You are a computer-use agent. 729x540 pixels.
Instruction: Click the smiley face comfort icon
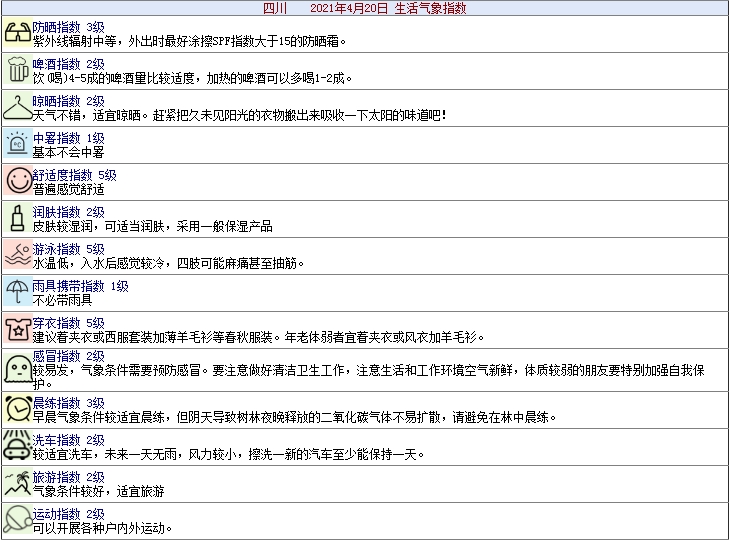pos(17,181)
